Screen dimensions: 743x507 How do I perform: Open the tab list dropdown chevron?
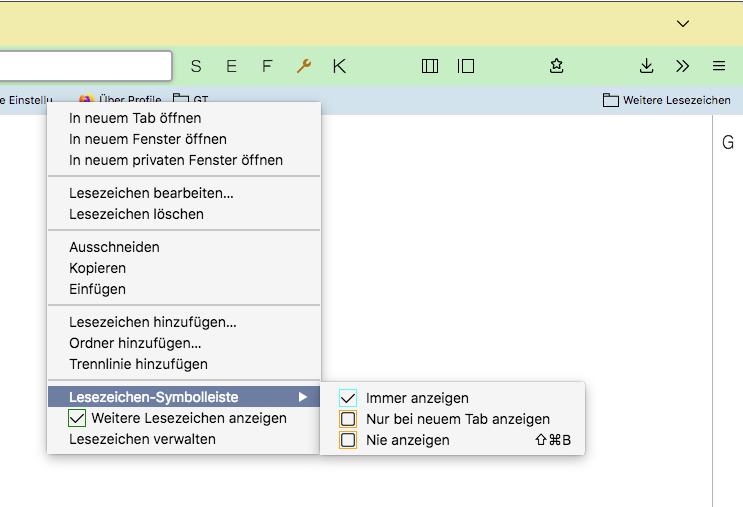pos(683,23)
